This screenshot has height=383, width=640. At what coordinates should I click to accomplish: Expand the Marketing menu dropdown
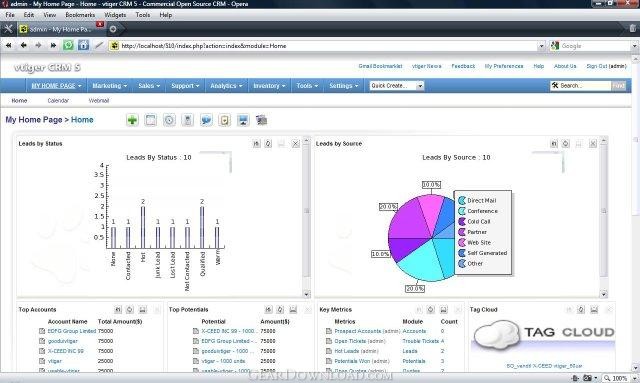(x=109, y=86)
